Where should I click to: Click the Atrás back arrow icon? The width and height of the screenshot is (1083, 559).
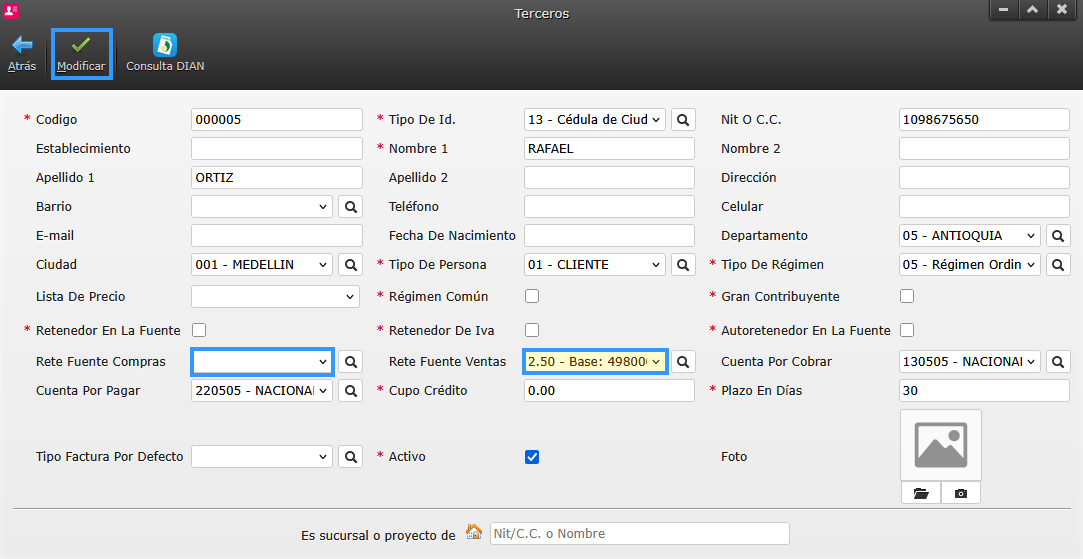(22, 46)
